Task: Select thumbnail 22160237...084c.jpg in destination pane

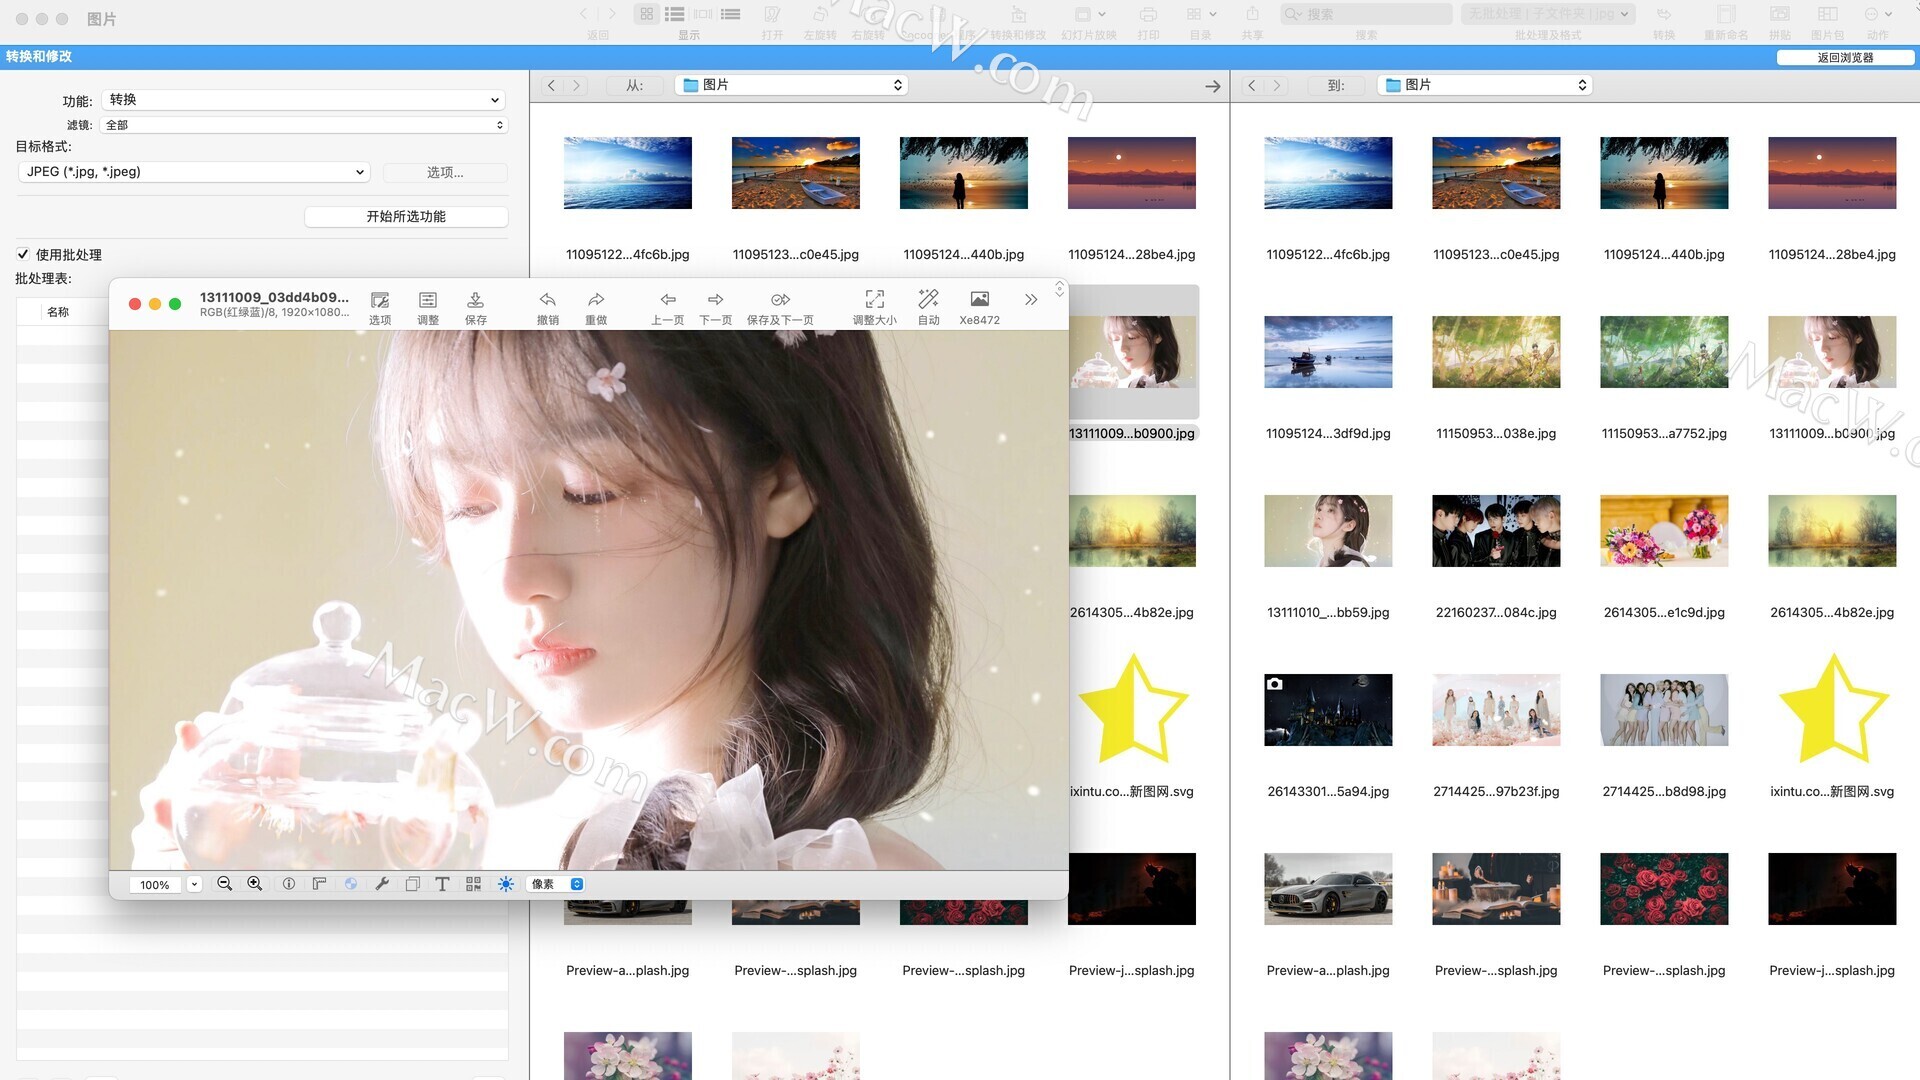Action: (1496, 531)
